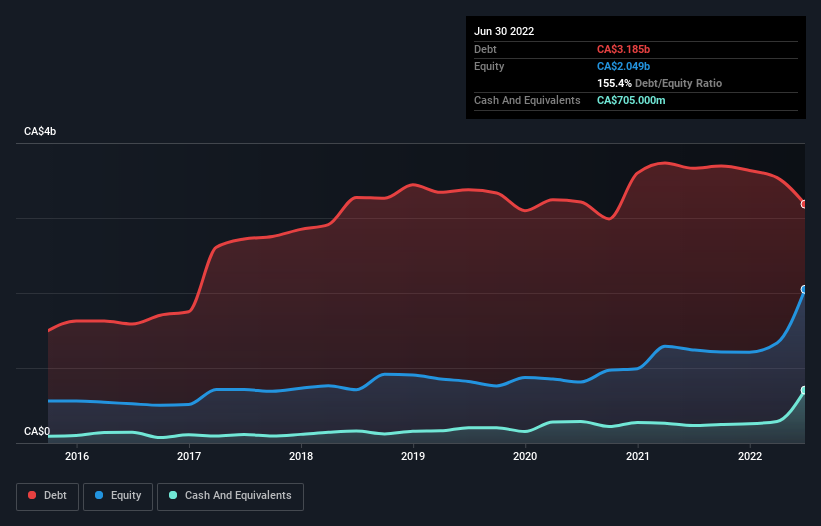This screenshot has width=821, height=526.
Task: Click the teal Cash endpoint marker
Action: pos(804,390)
